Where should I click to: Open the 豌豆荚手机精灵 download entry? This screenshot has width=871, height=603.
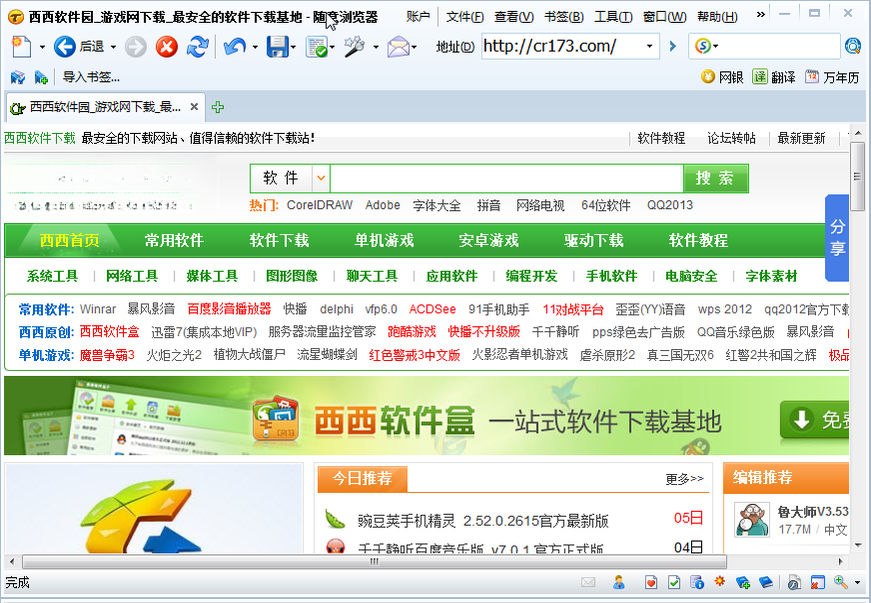tap(483, 521)
